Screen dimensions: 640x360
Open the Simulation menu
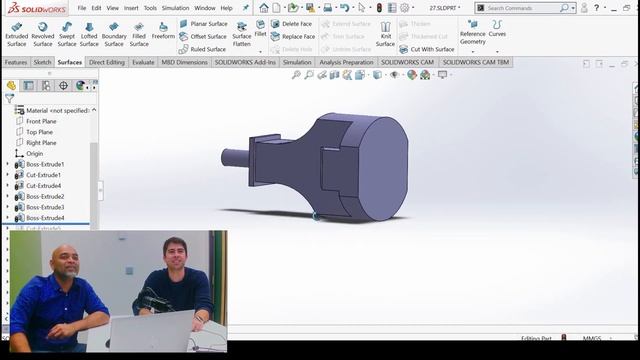pos(176,8)
